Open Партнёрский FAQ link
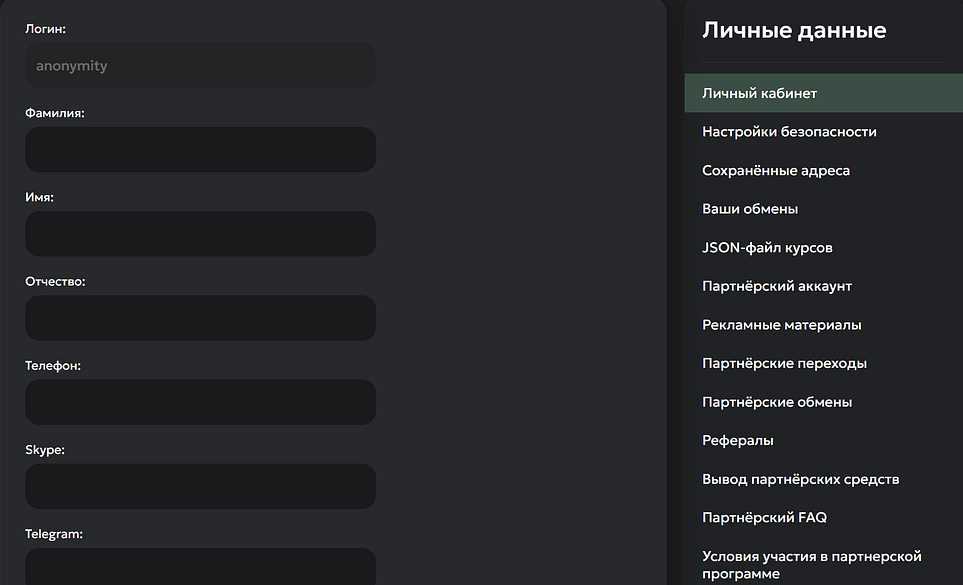 point(764,518)
